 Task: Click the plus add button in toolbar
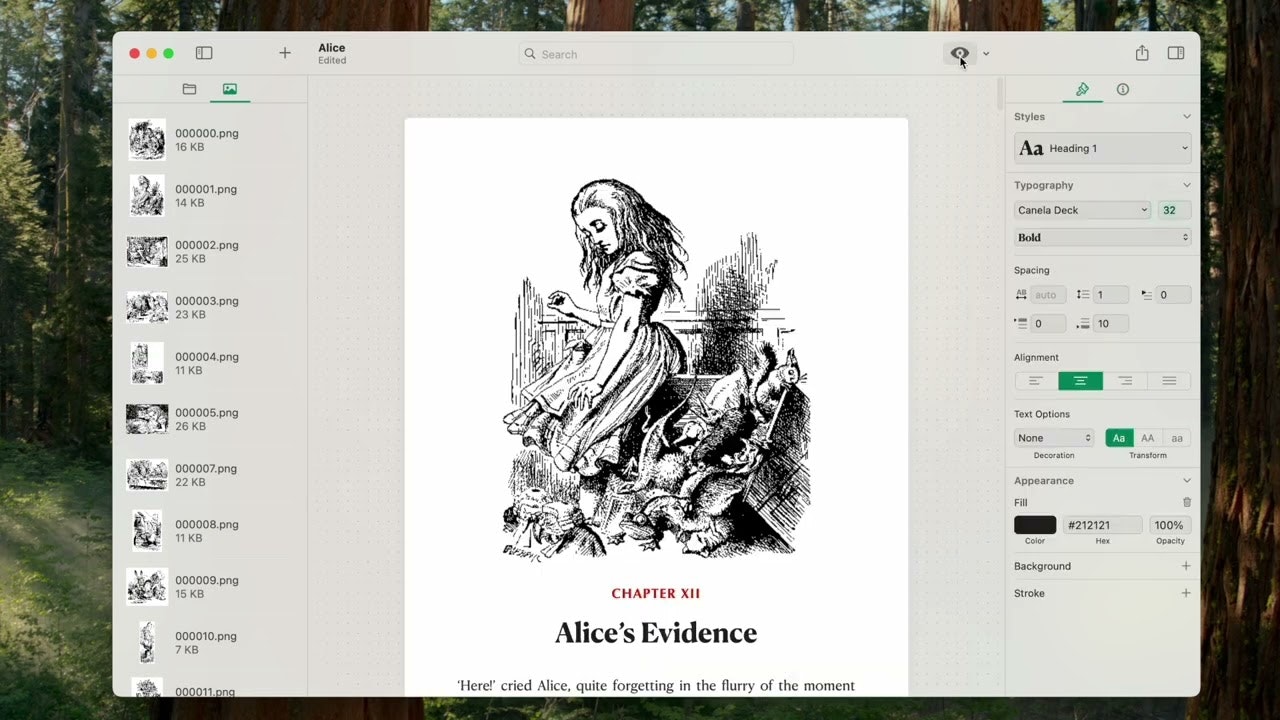click(x=285, y=53)
